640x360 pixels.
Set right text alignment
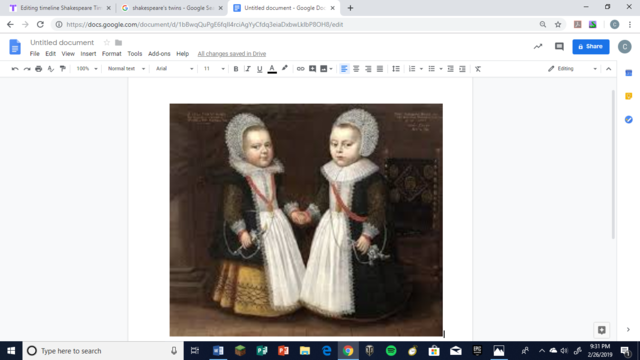[368, 69]
